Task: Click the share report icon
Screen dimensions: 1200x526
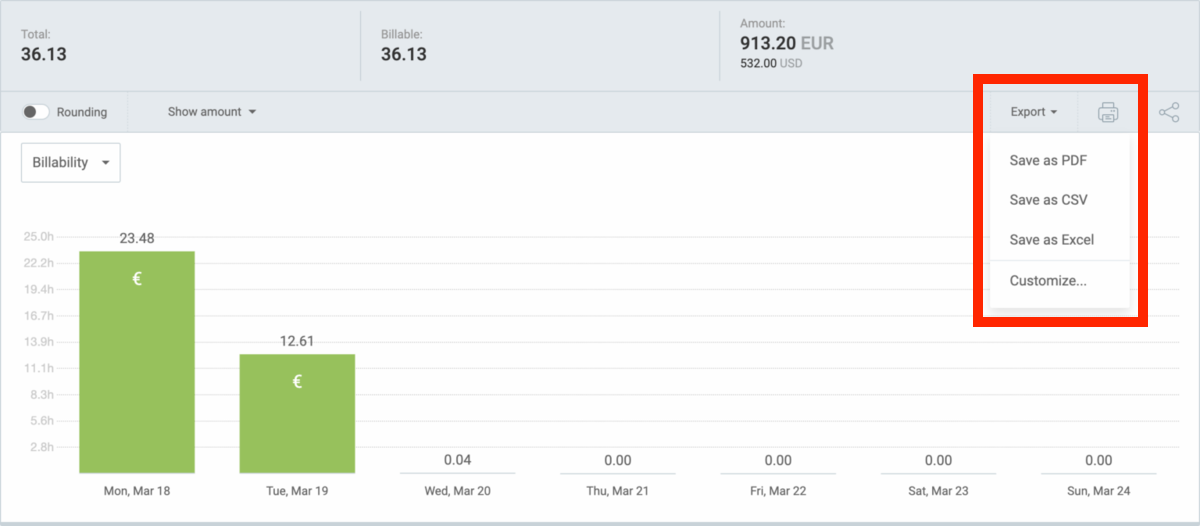Action: tap(1169, 112)
